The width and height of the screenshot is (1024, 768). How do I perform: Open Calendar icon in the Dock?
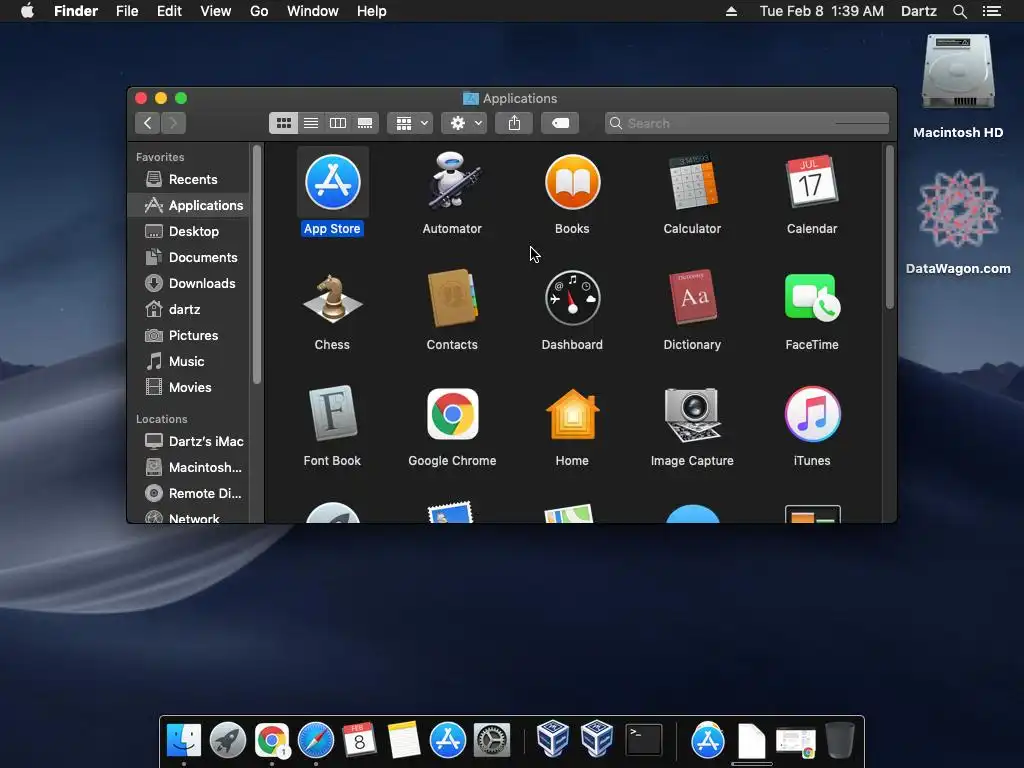click(359, 740)
